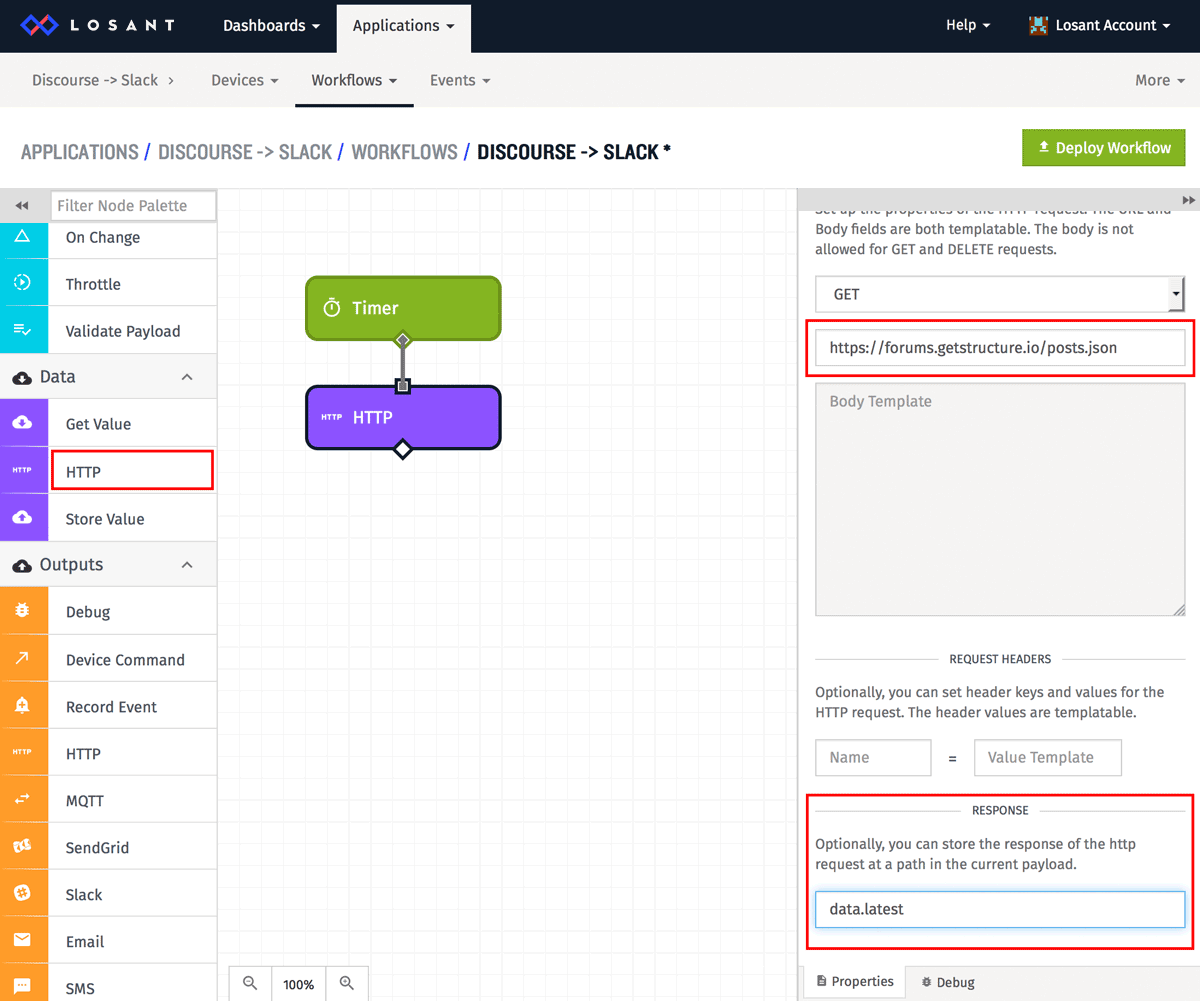Click the 100% zoom reset button
The height and width of the screenshot is (1001, 1200).
tap(299, 983)
